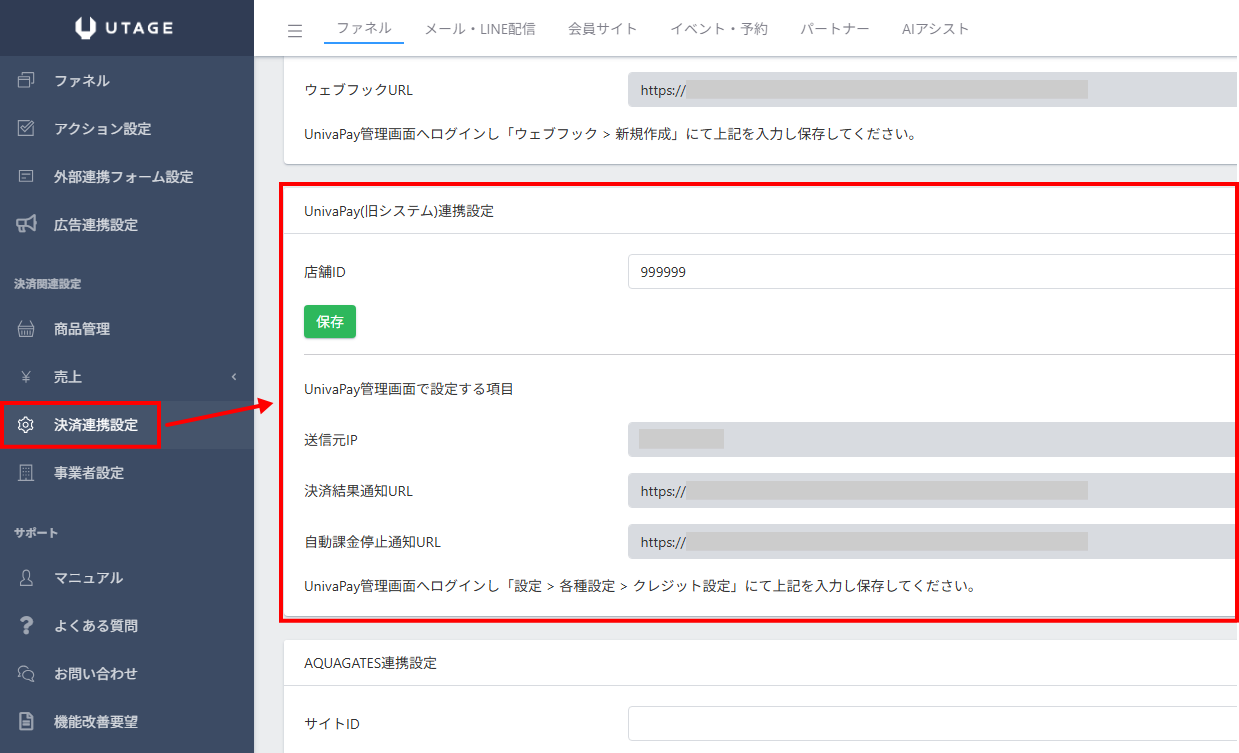Switch to the メール・LINE配信 tab
The image size is (1239, 753).
tap(479, 29)
